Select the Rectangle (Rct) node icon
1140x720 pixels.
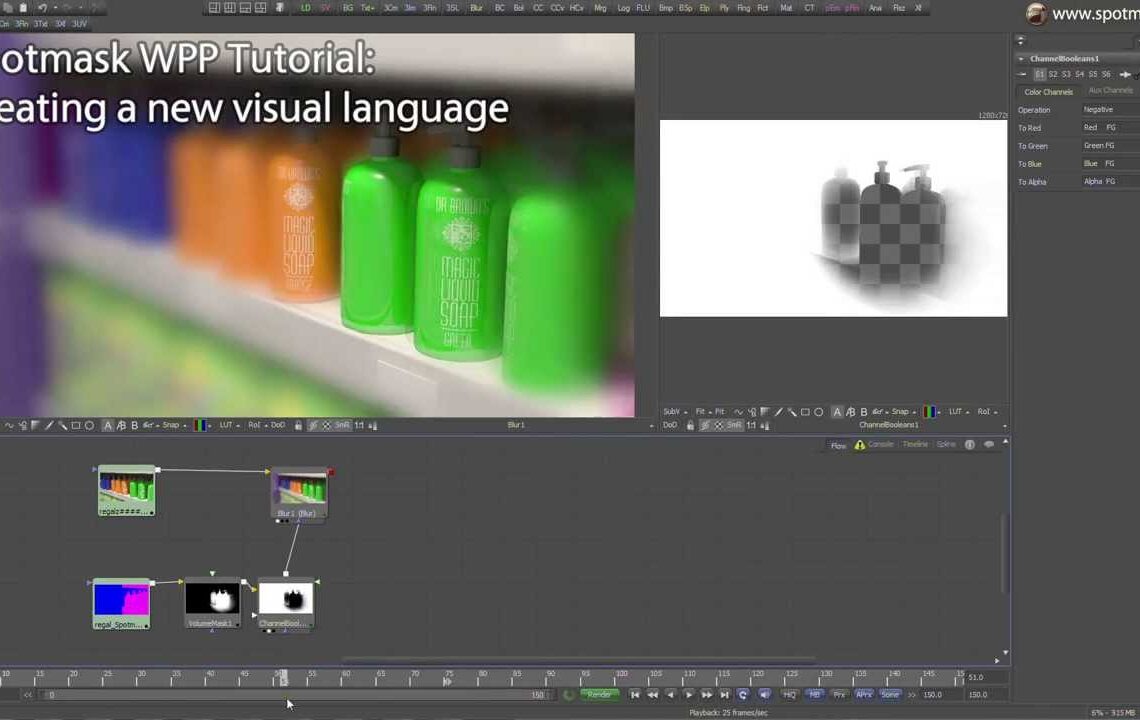coord(763,8)
